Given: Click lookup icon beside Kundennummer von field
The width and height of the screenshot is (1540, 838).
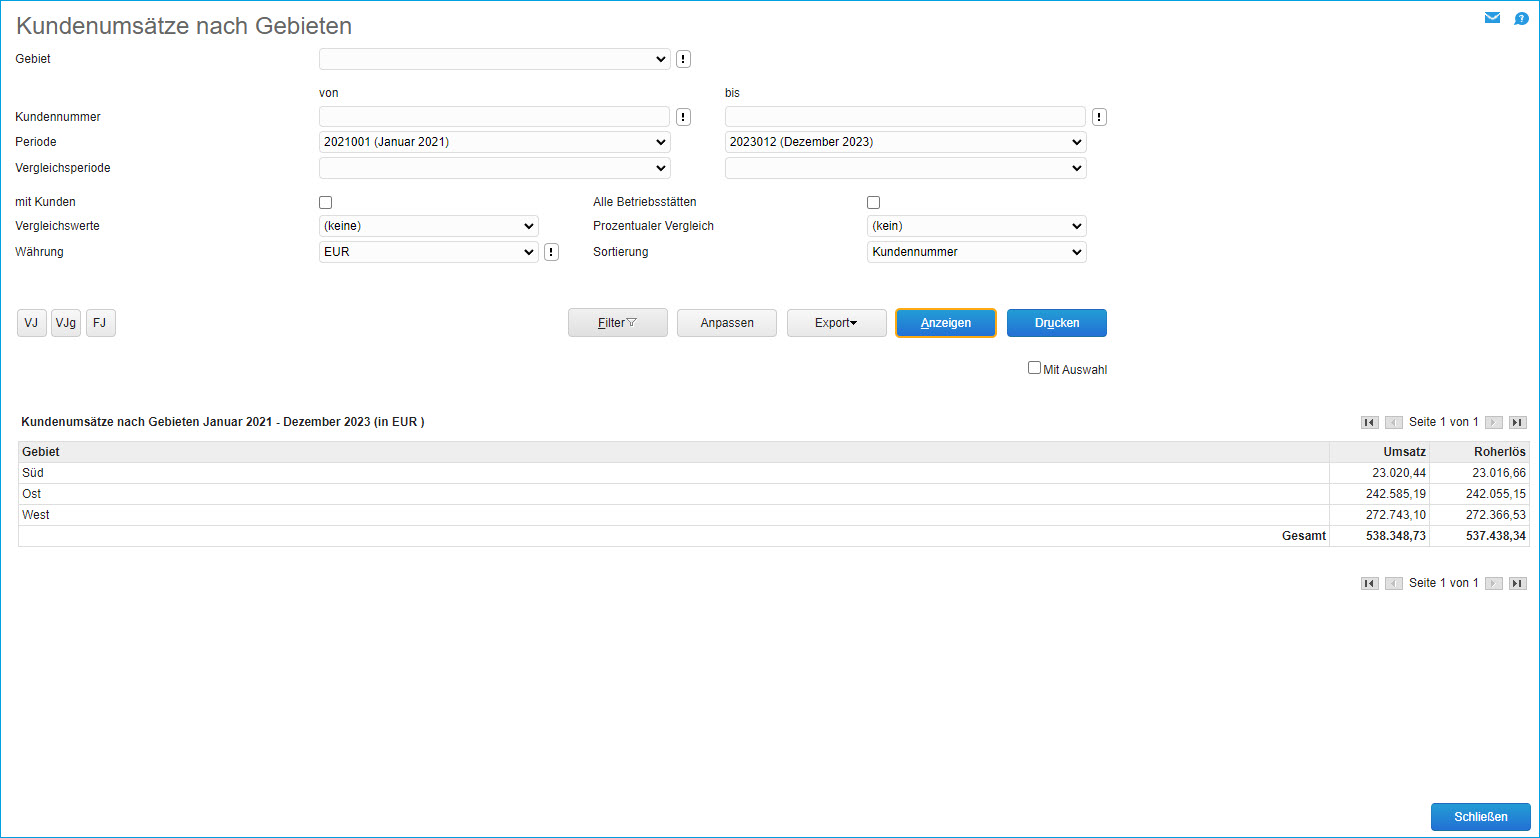Looking at the screenshot, I should (683, 117).
